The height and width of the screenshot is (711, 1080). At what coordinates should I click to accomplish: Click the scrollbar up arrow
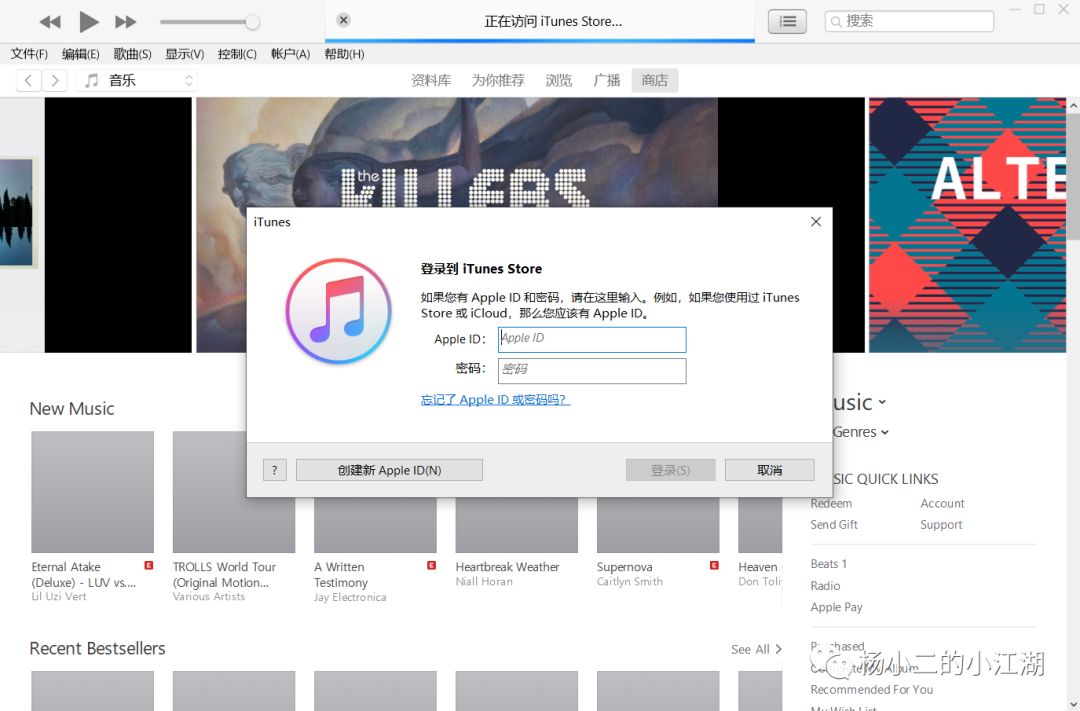tap(1073, 105)
